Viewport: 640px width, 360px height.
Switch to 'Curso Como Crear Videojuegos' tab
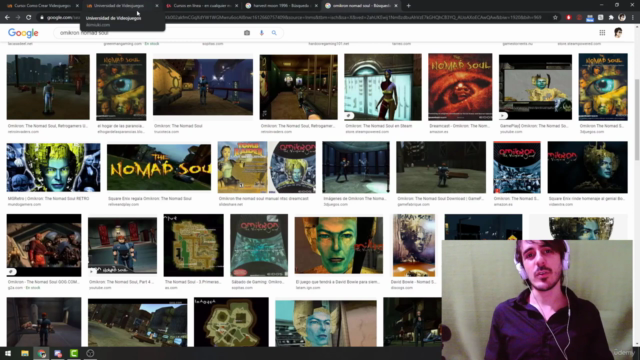(x=41, y=6)
